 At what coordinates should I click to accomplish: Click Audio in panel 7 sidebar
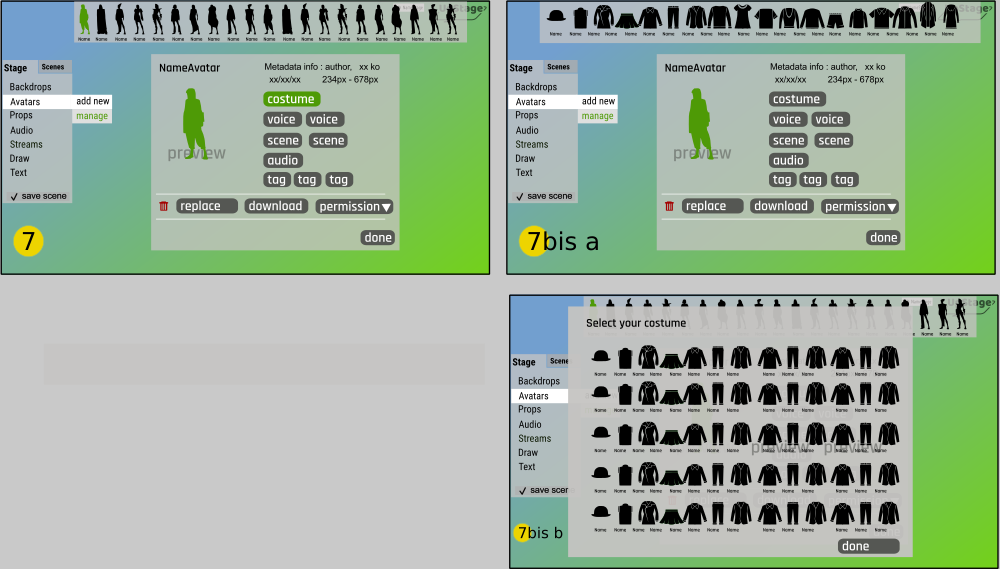point(21,130)
